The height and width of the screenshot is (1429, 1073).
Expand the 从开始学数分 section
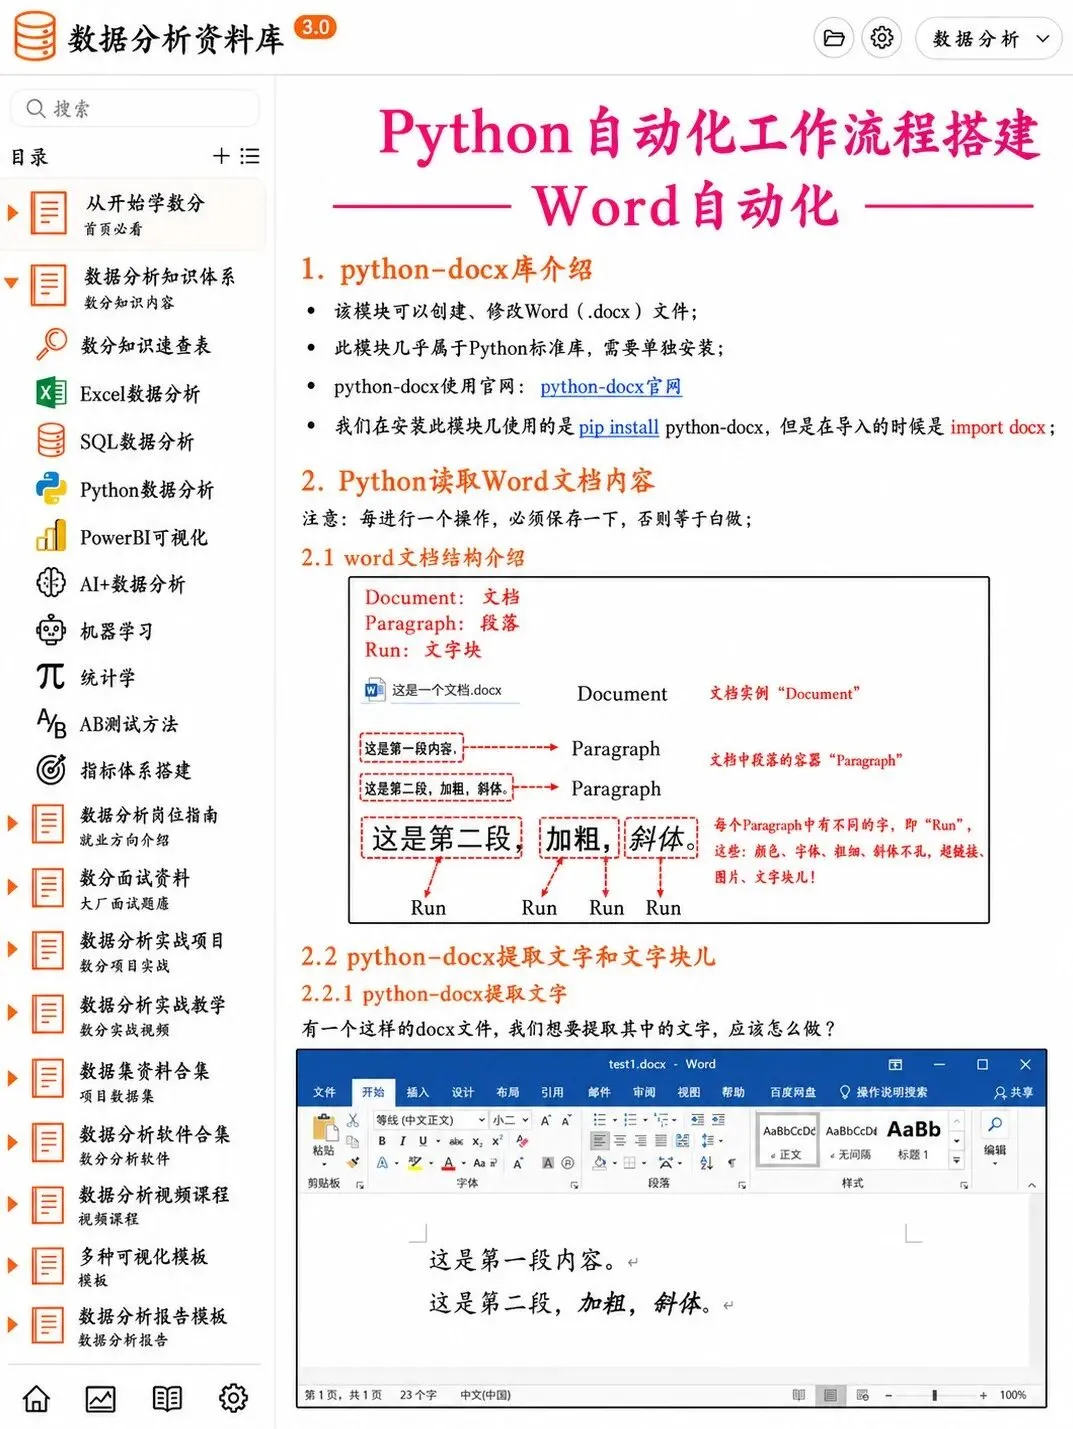13,213
